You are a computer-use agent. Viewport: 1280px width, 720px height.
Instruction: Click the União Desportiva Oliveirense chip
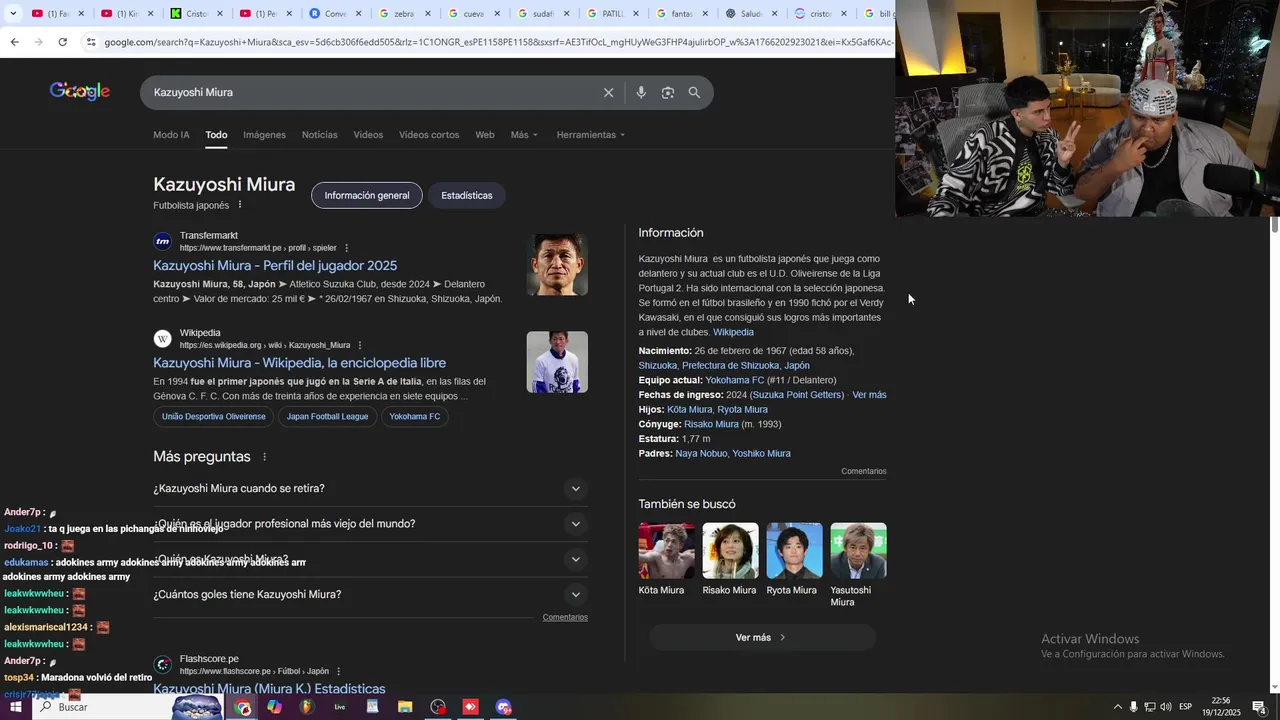[x=214, y=417]
